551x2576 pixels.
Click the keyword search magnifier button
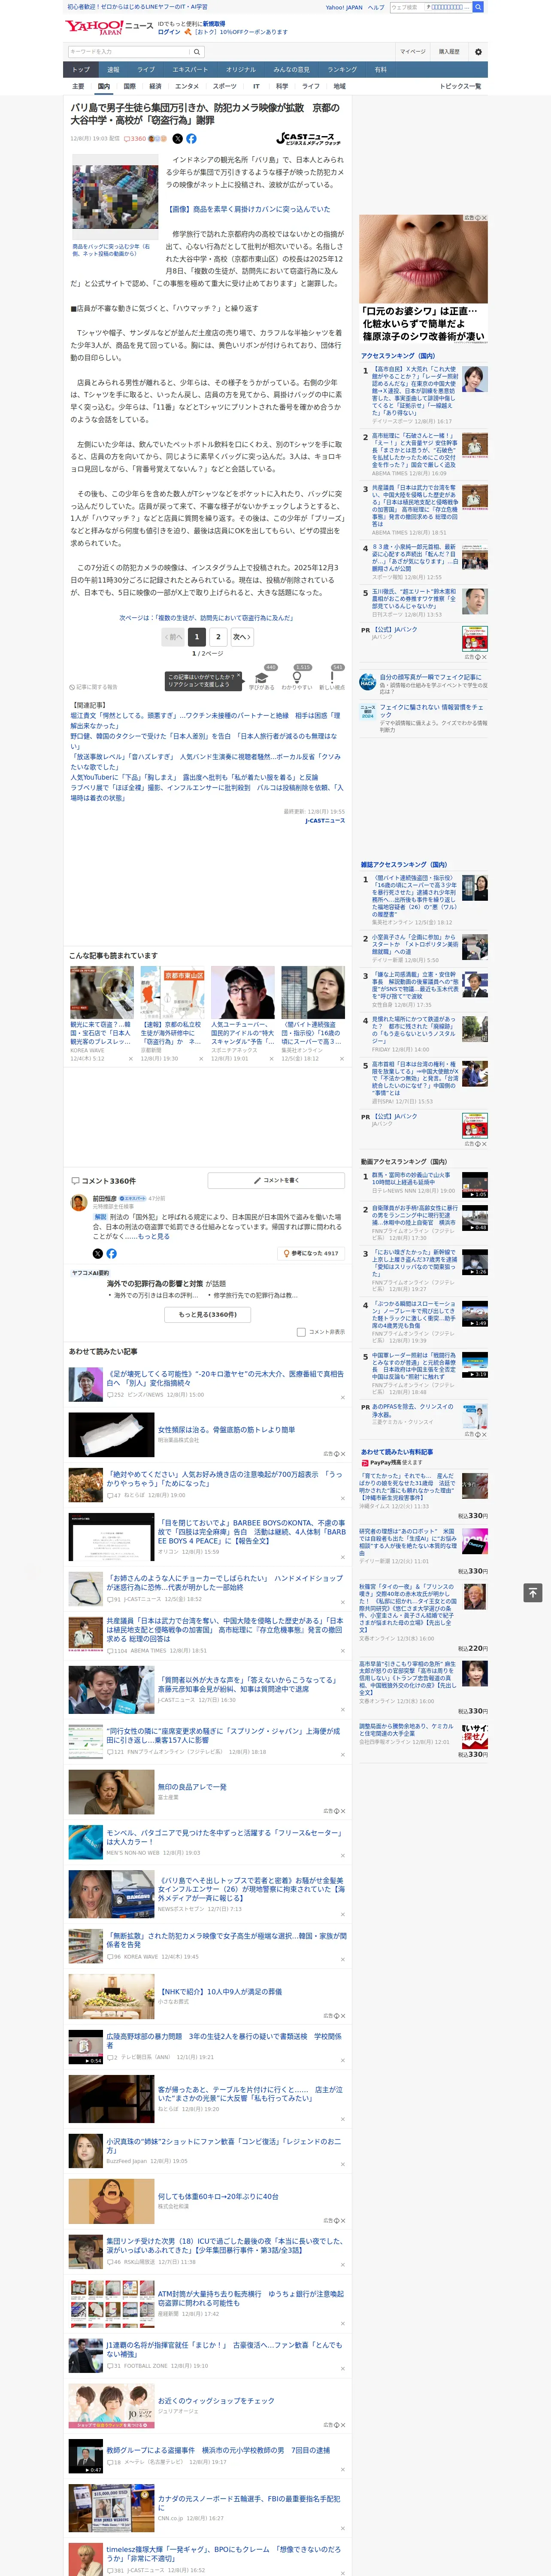click(197, 51)
